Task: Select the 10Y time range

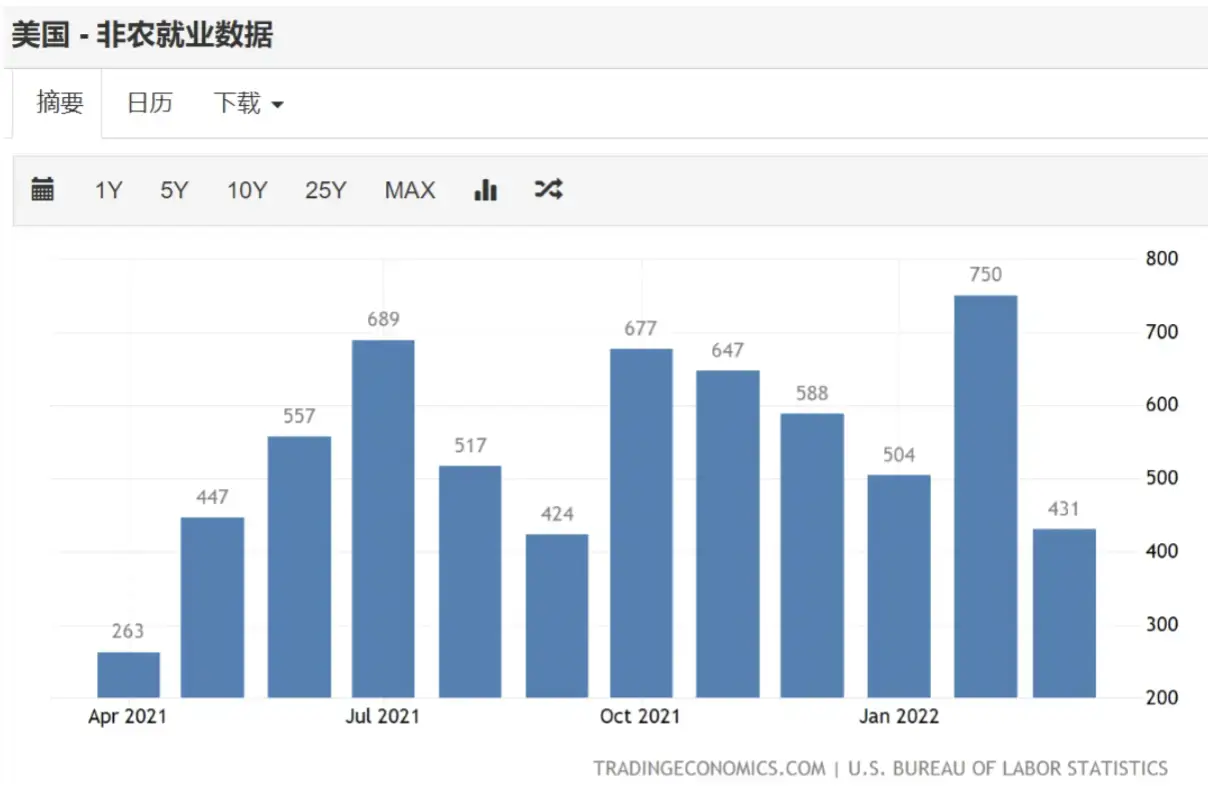Action: click(247, 190)
